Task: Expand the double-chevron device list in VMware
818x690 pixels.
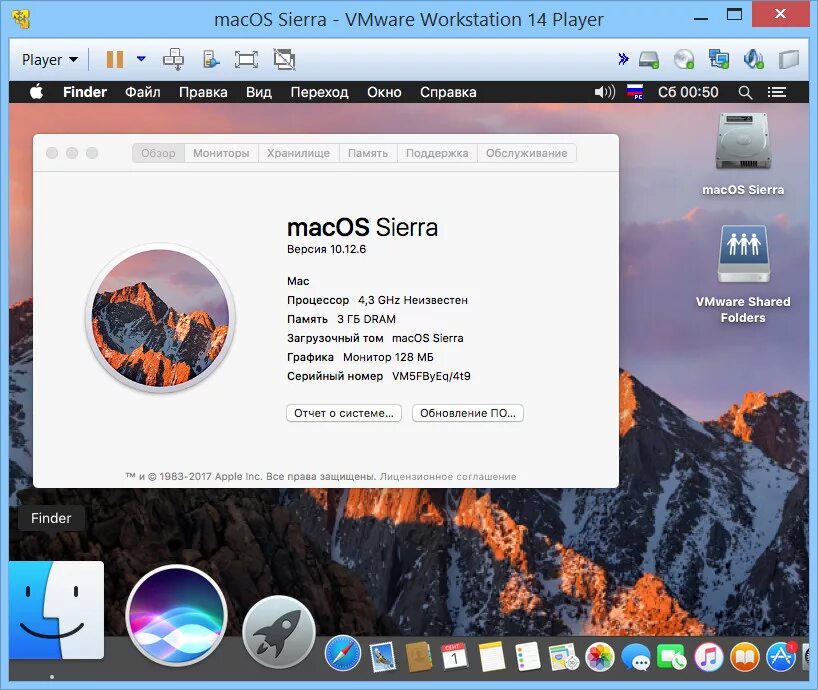Action: click(x=623, y=59)
